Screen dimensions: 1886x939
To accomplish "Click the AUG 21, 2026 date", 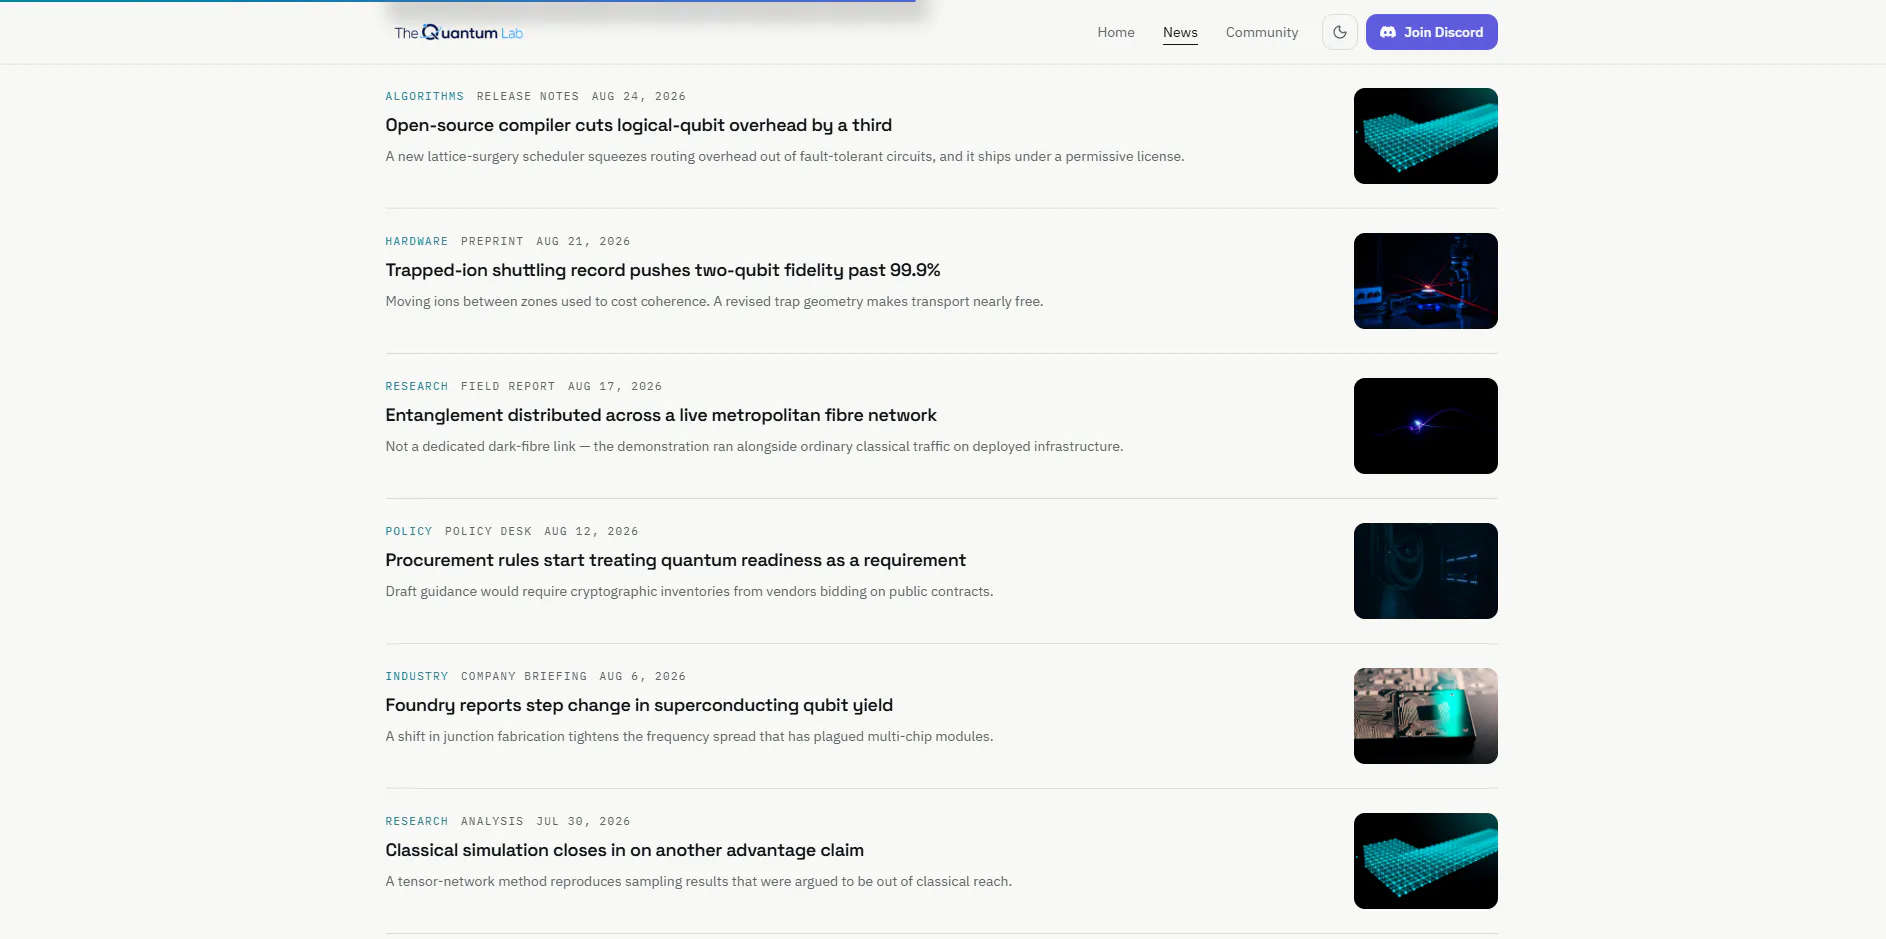I will (583, 242).
